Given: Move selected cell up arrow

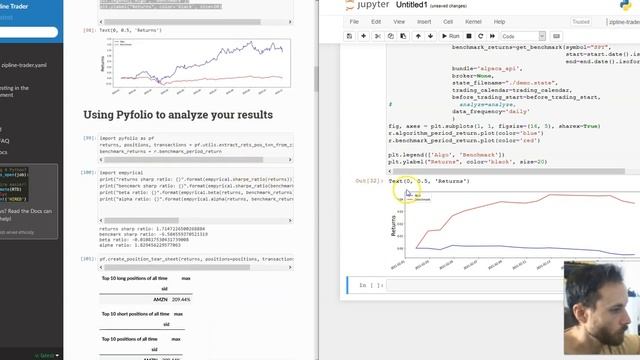Looking at the screenshot, I should point(418,36).
